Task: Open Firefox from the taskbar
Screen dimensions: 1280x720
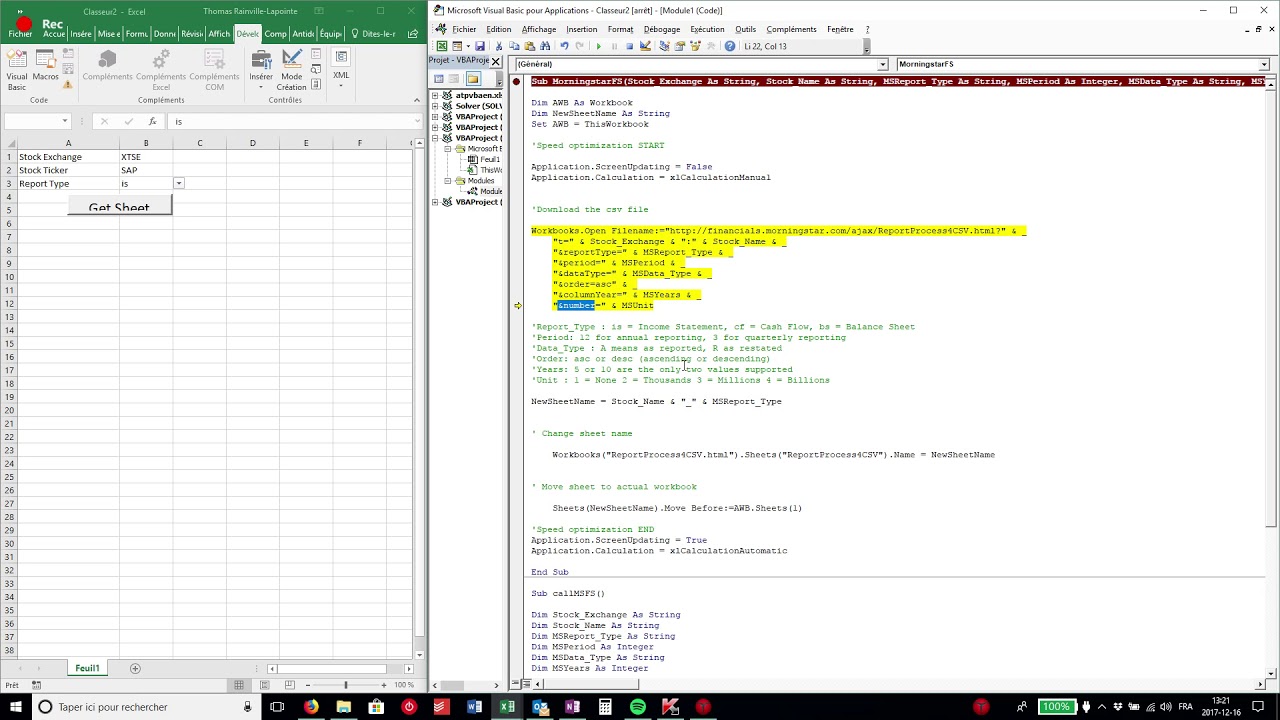Action: [311, 707]
